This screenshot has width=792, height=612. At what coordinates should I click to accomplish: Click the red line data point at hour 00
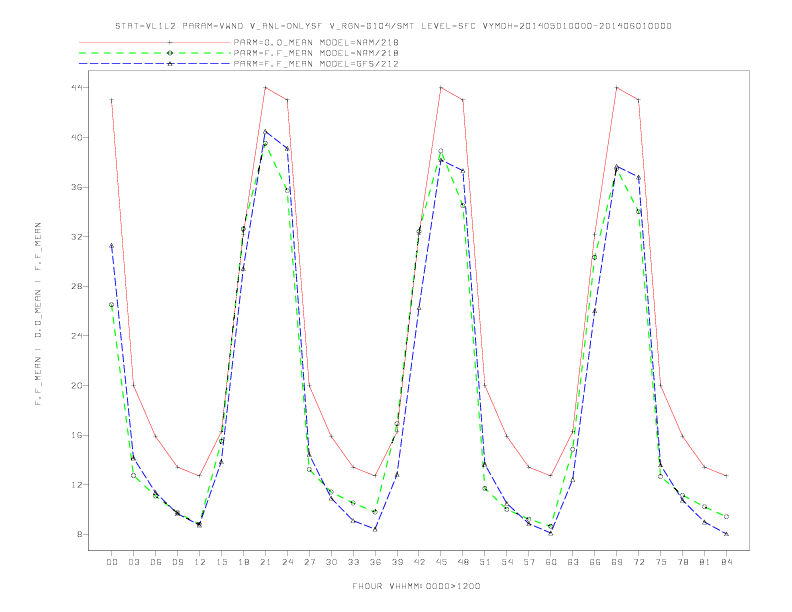[111, 100]
